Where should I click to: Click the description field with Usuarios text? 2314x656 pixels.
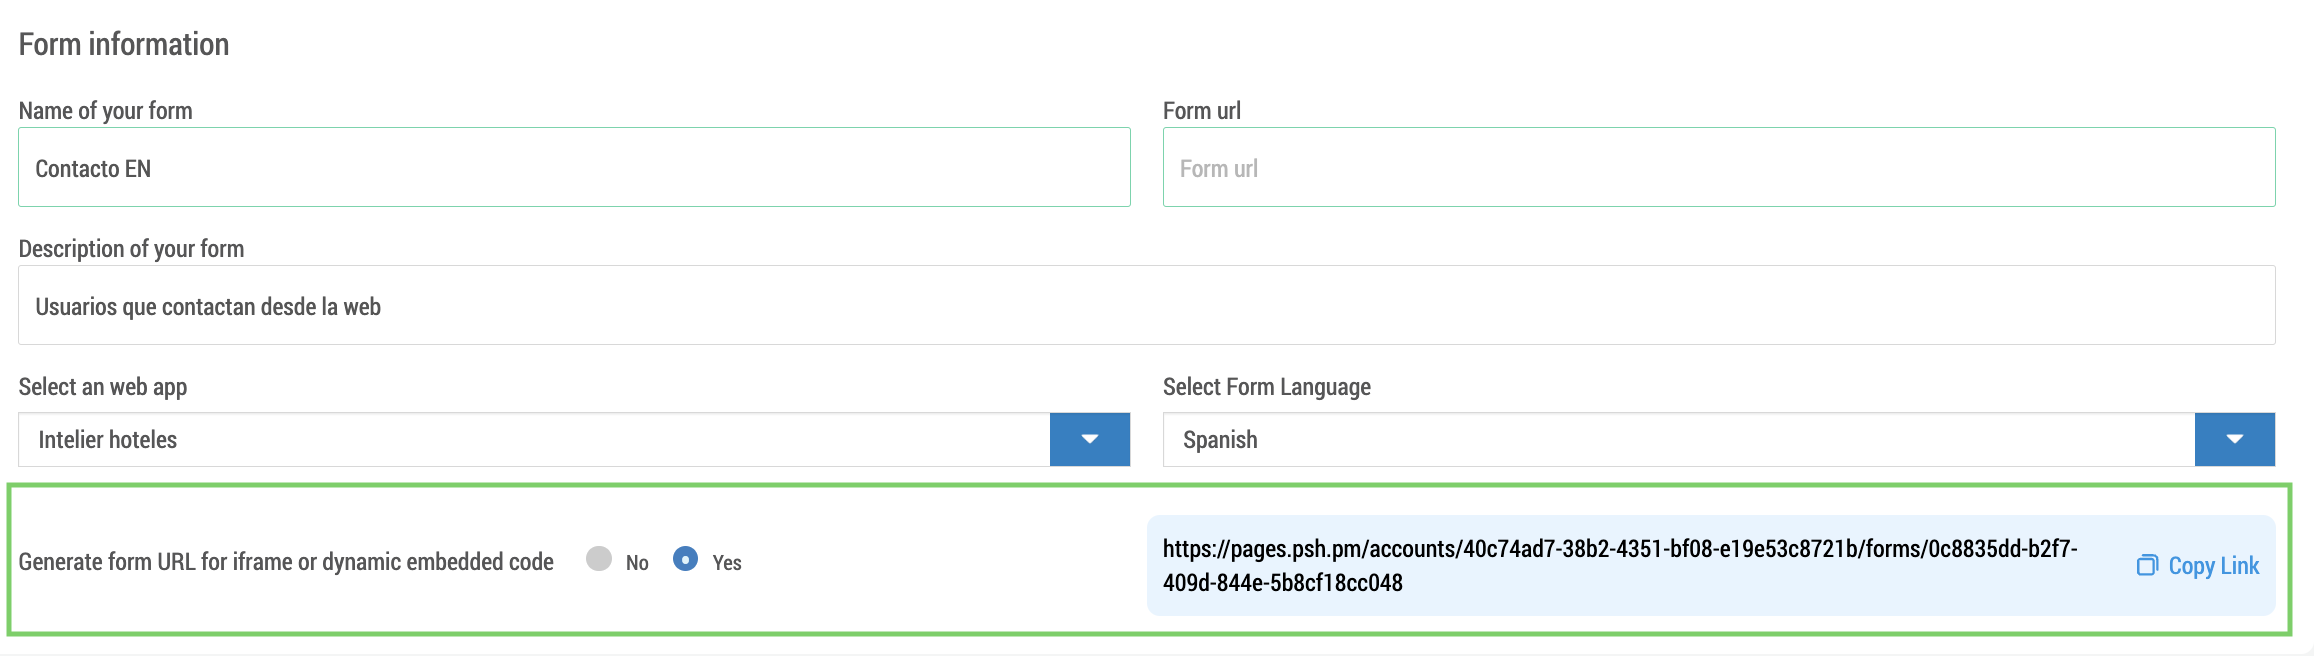click(x=1147, y=305)
